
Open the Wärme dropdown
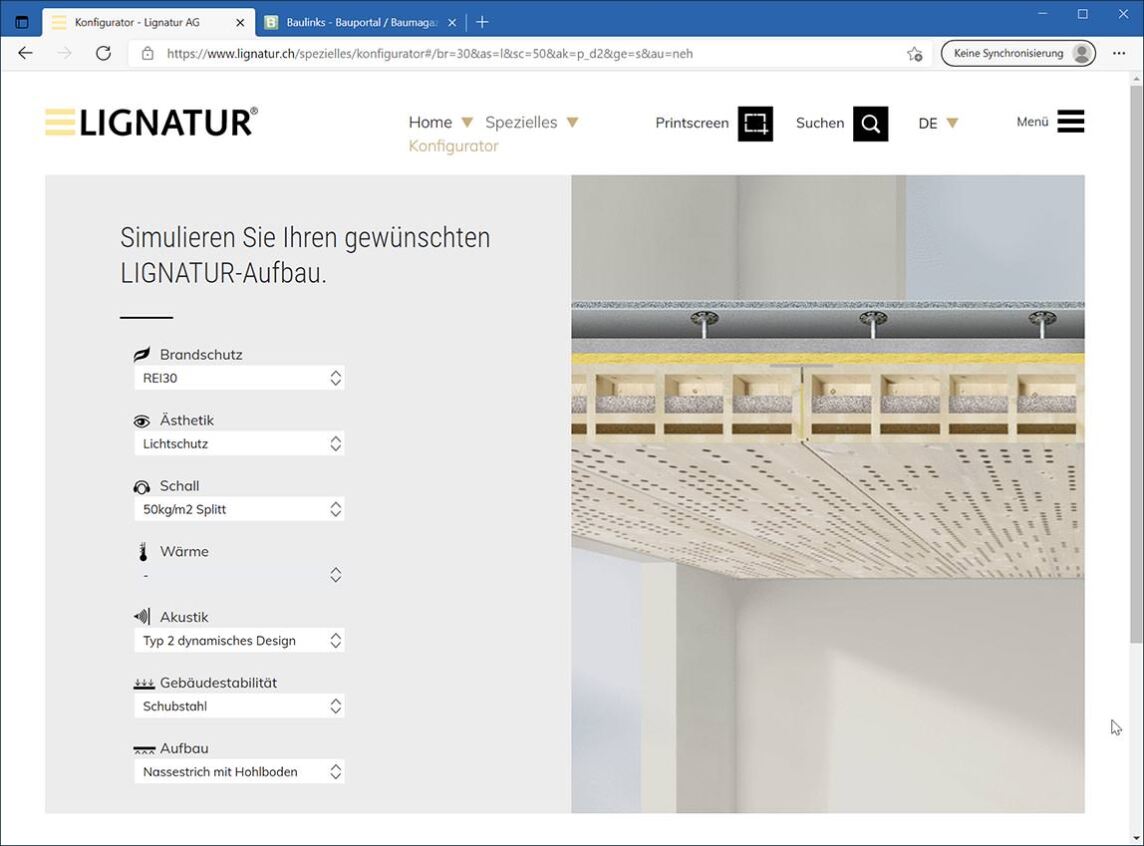[239, 575]
